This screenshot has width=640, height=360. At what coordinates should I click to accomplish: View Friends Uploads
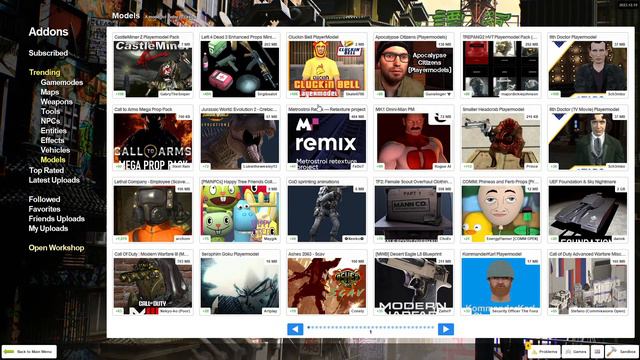(x=57, y=219)
